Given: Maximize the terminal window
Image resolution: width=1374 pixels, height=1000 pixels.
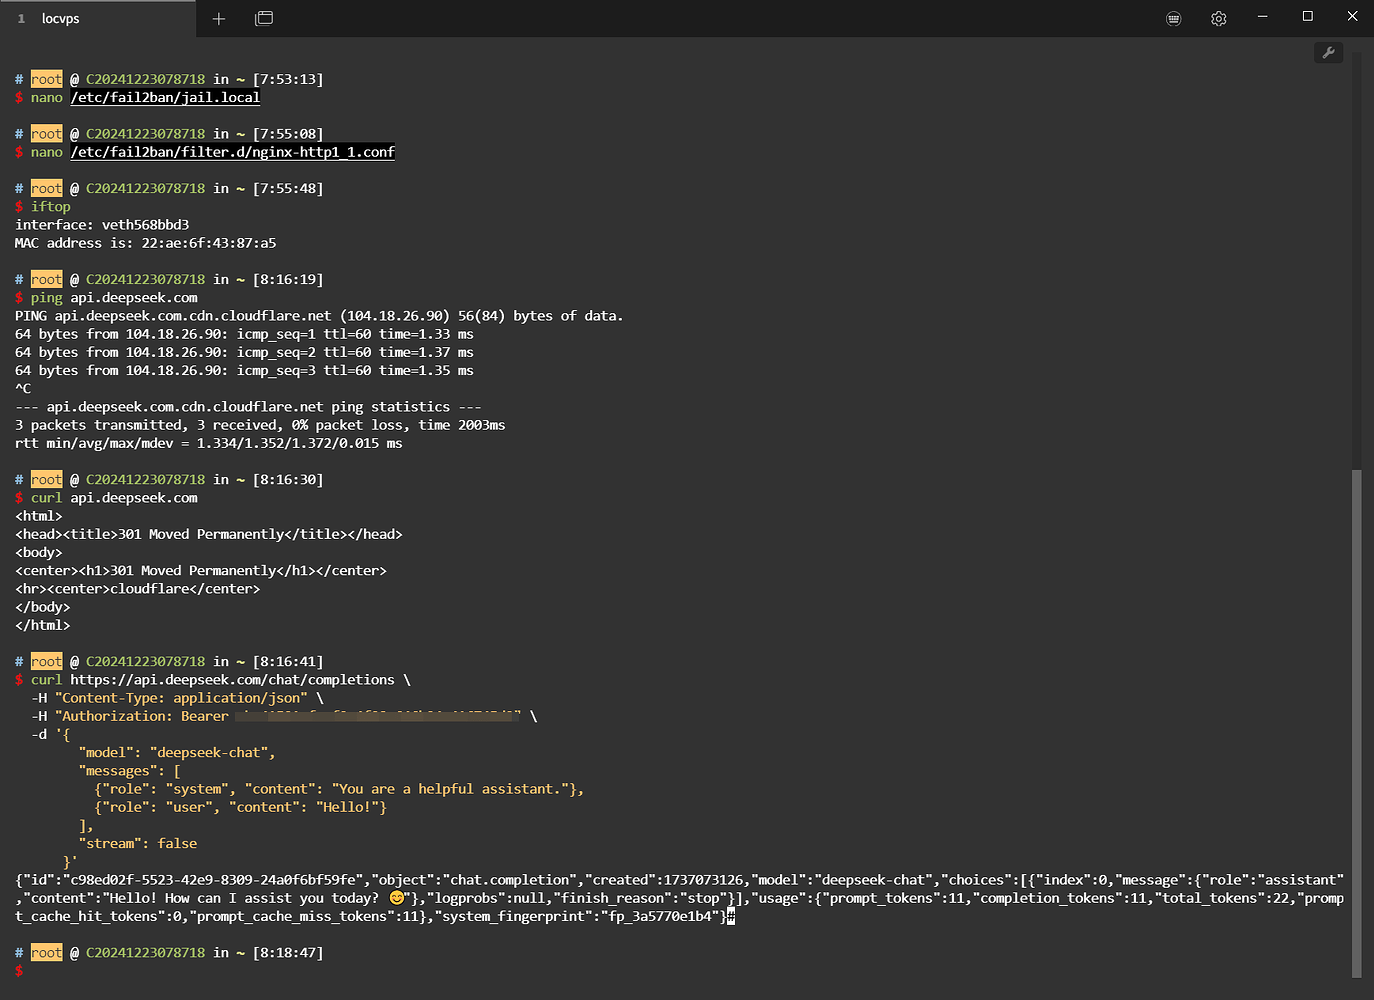Looking at the screenshot, I should (1308, 16).
